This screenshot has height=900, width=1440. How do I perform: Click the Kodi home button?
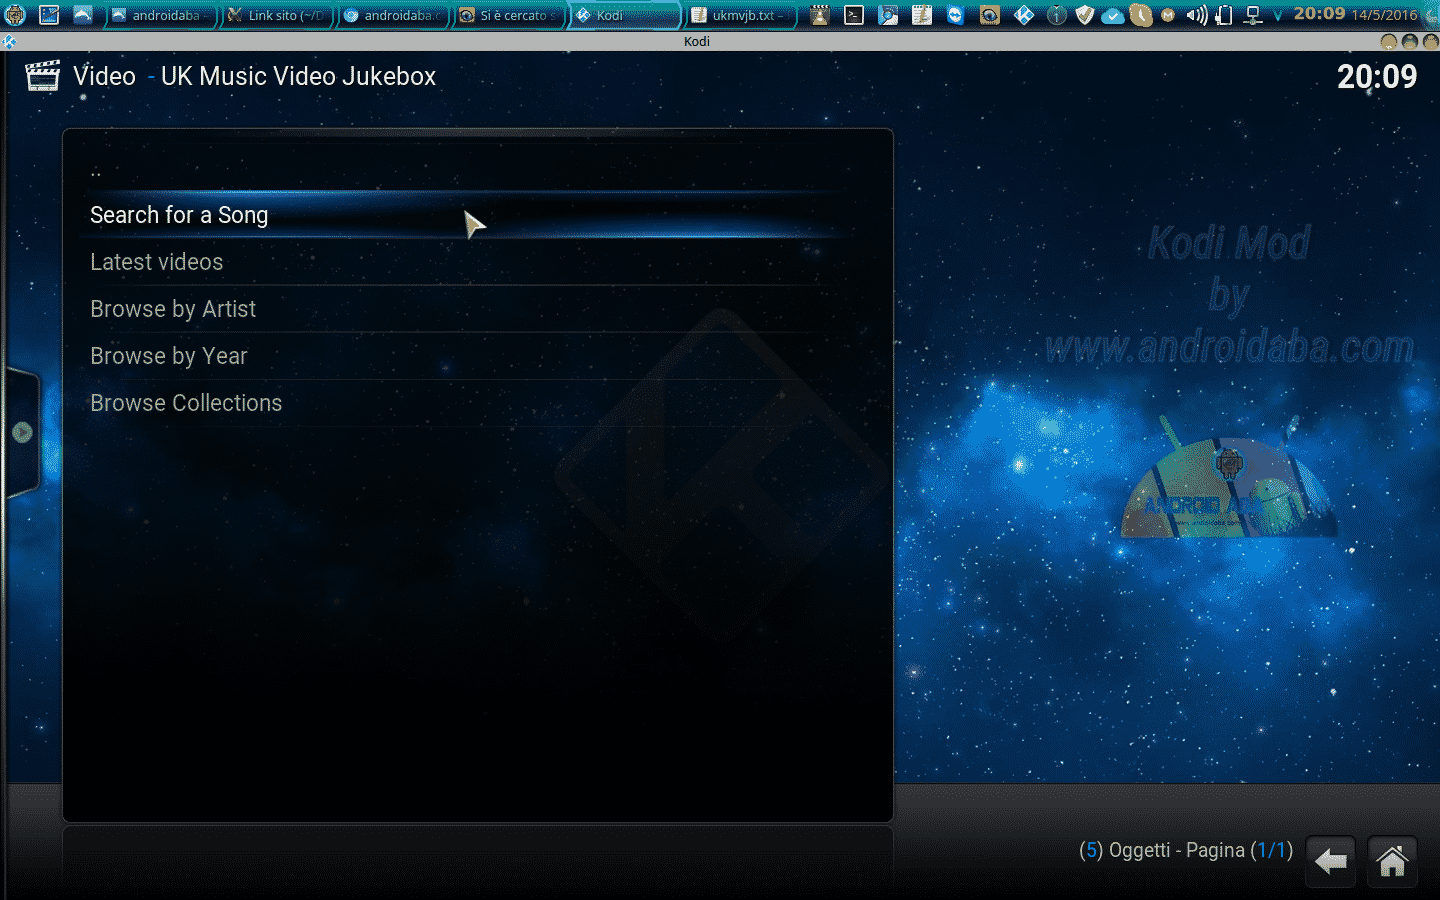(x=1392, y=860)
